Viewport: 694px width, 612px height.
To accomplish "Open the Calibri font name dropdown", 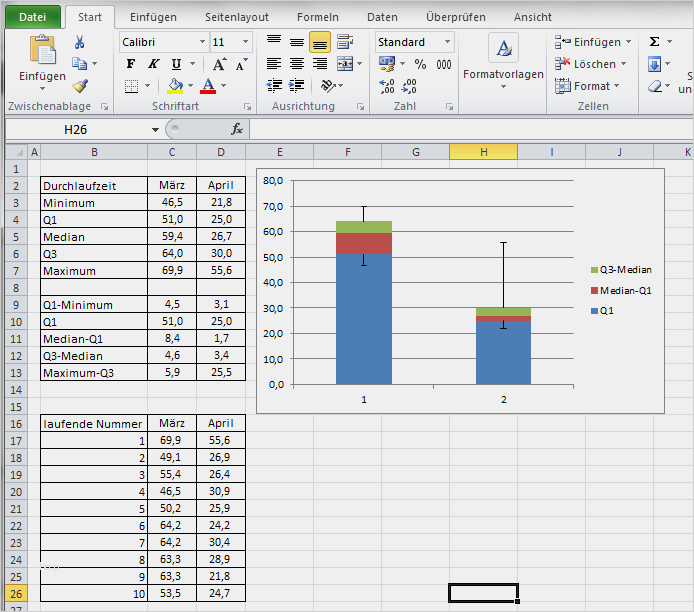I will 202,42.
